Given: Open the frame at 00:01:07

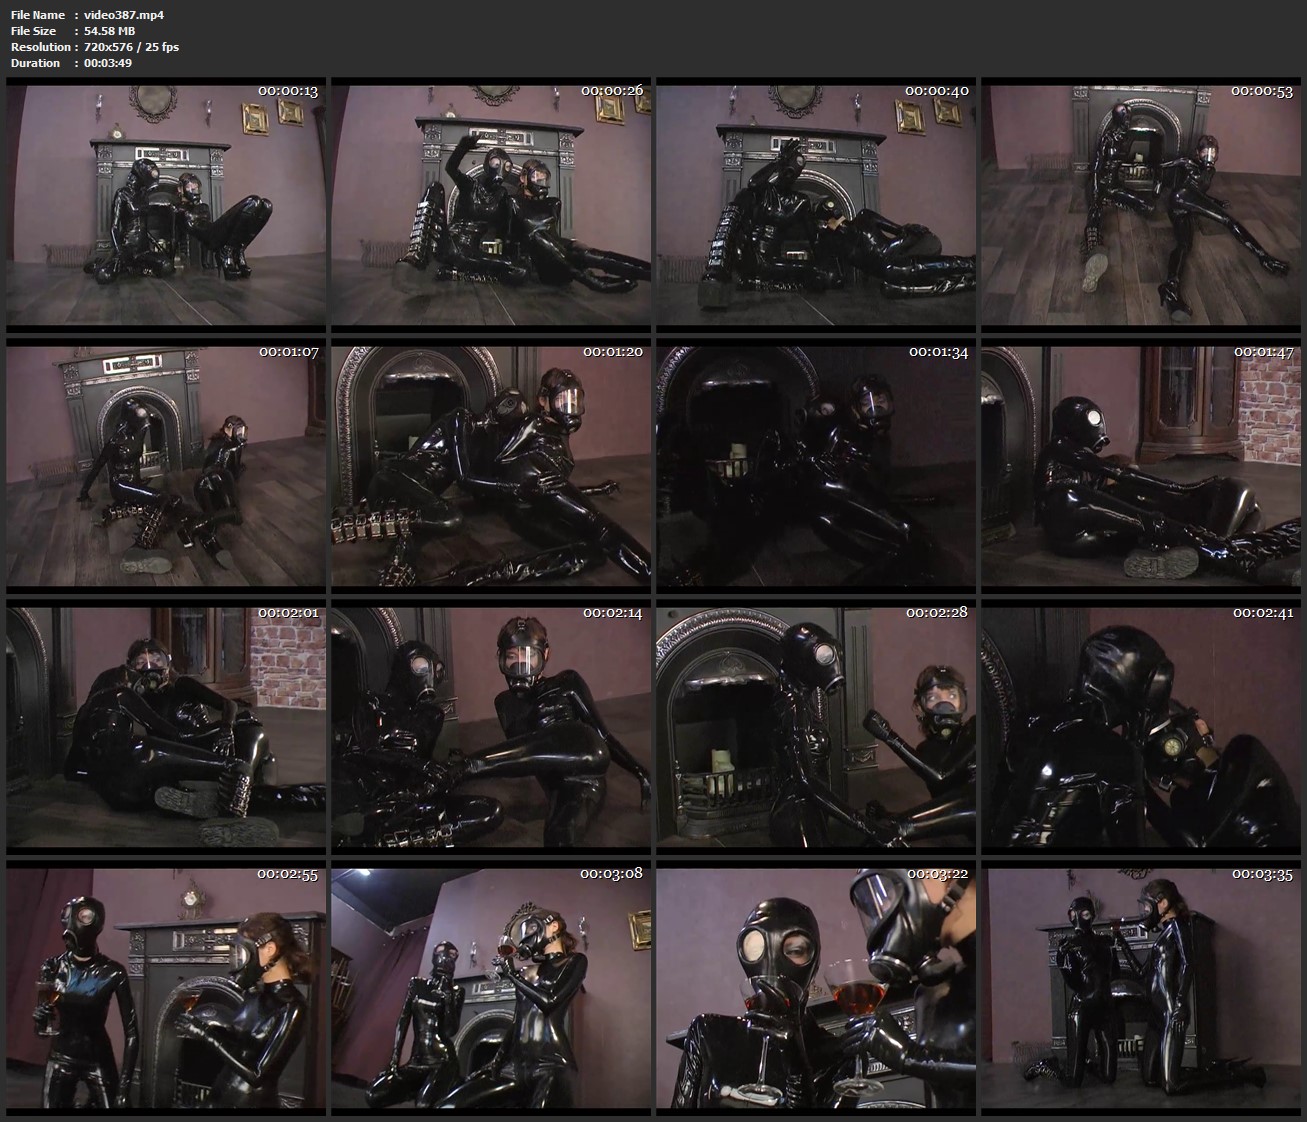Looking at the screenshot, I should click(x=166, y=466).
